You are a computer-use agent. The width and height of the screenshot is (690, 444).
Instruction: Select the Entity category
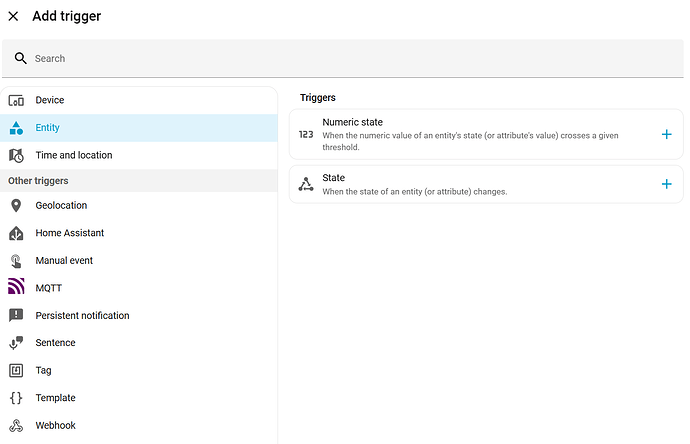[x=47, y=128]
